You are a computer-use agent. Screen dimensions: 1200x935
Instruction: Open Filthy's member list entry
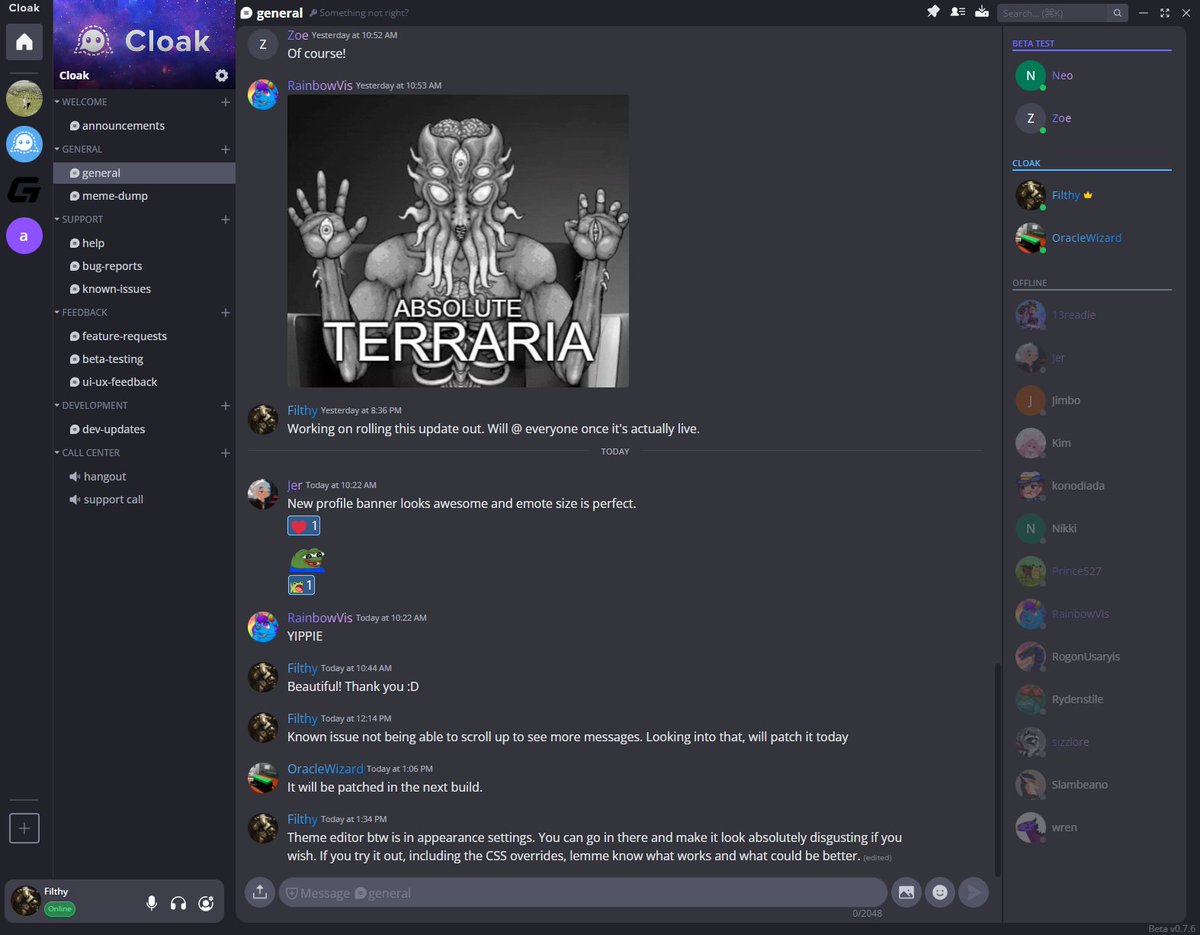click(1093, 195)
